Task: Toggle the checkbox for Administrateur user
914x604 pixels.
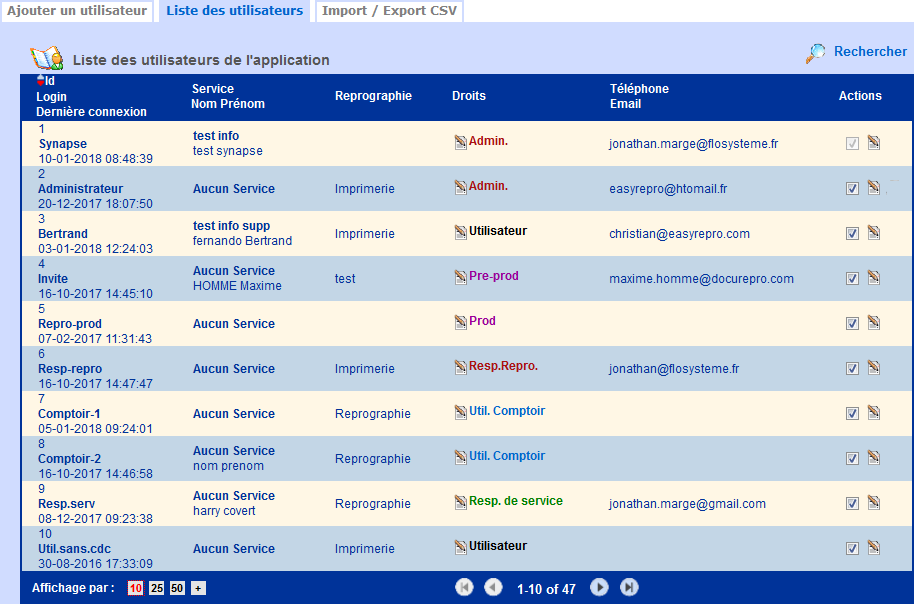Action: [x=852, y=188]
